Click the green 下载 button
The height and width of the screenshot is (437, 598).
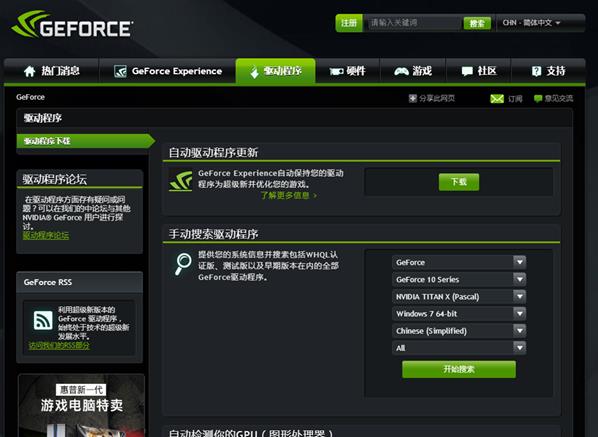459,182
